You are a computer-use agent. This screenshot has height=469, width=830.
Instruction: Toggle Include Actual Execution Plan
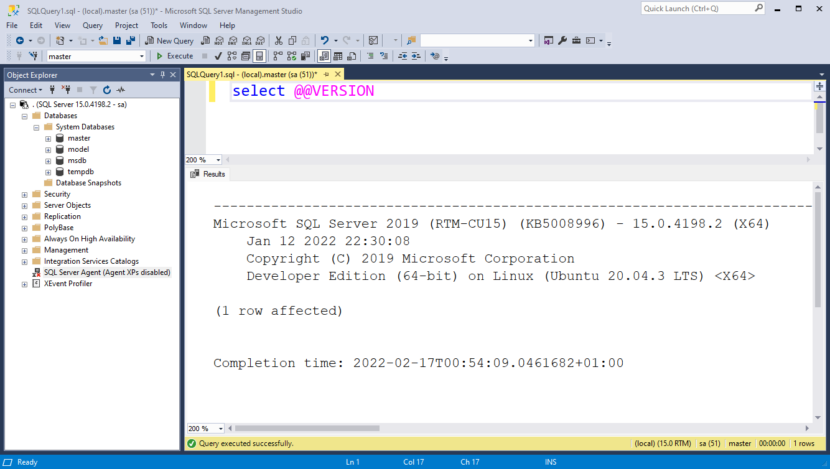[x=278, y=56]
